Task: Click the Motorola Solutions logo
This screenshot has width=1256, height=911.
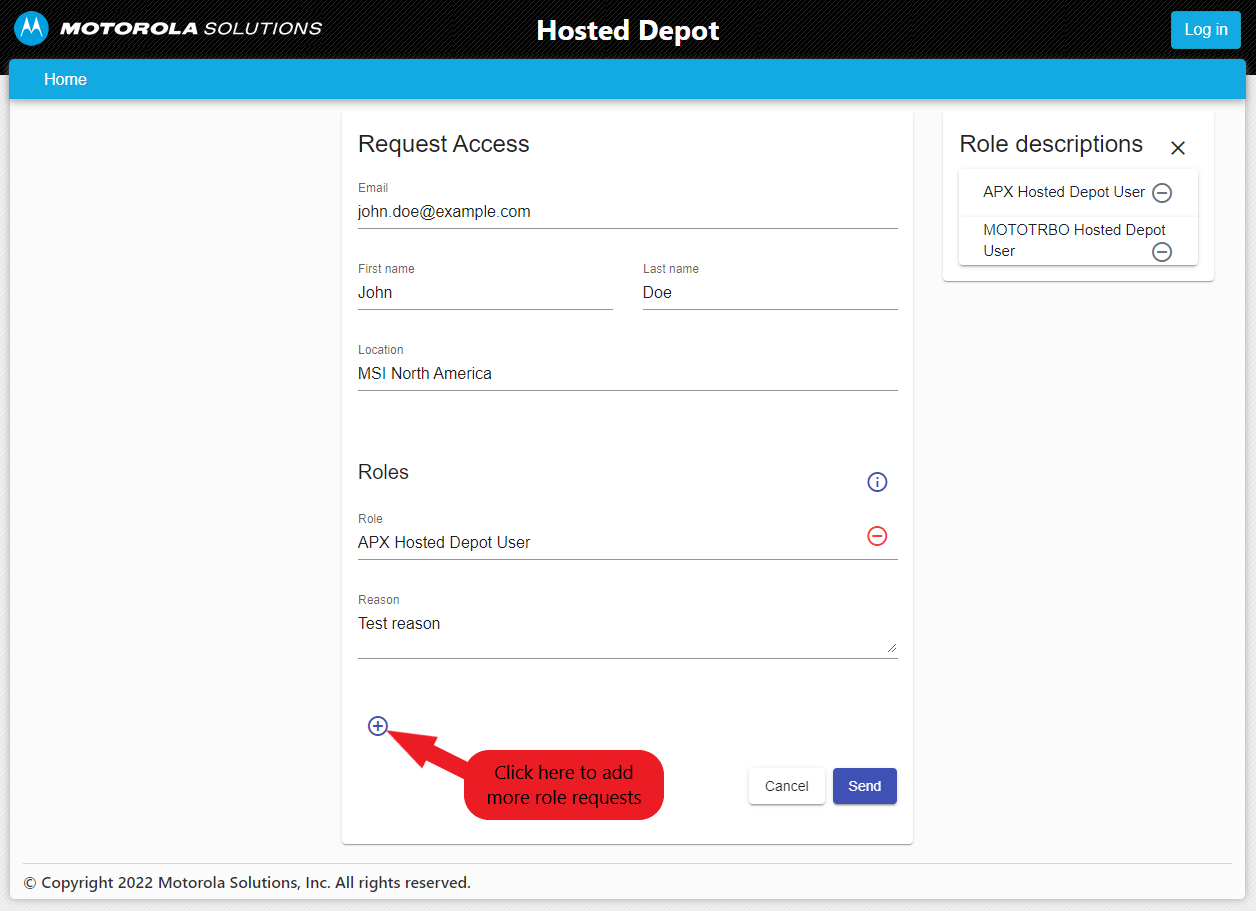Action: [x=168, y=29]
